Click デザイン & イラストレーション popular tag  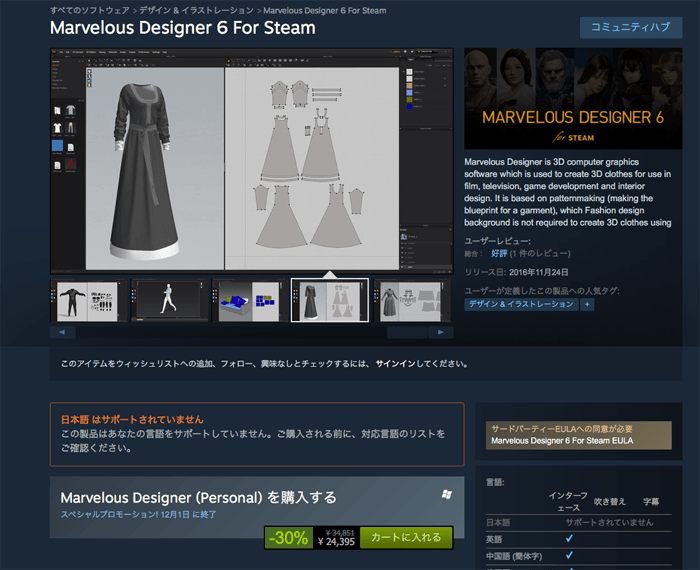[x=521, y=304]
